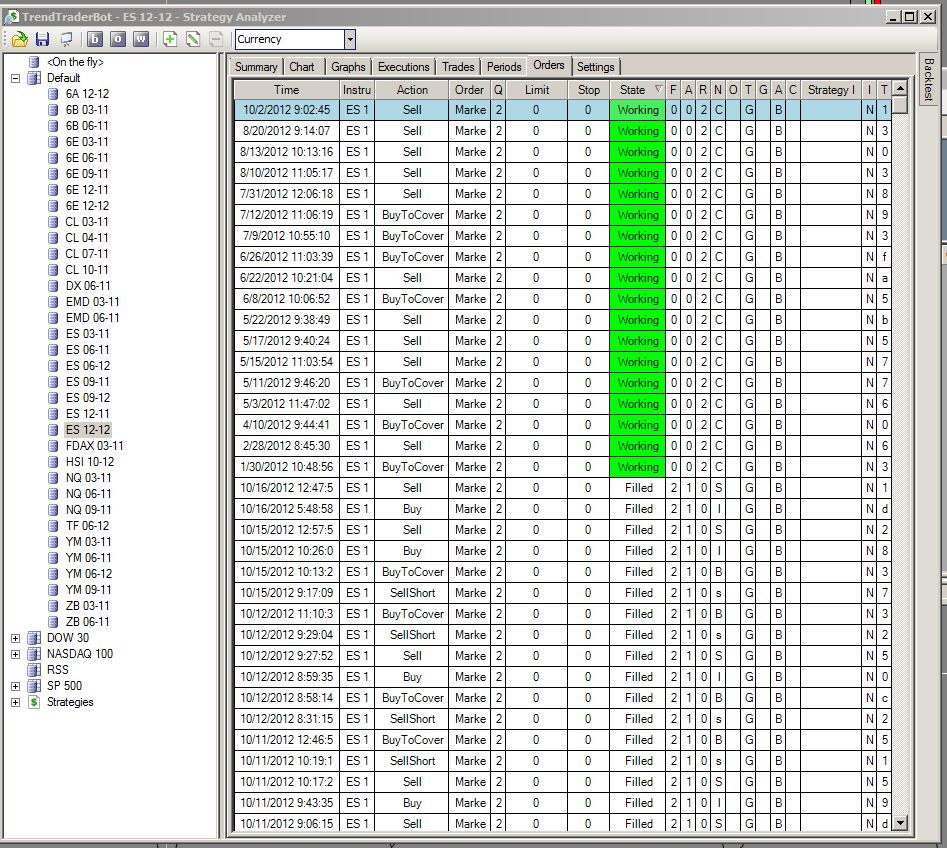The image size is (947, 848).
Task: Click the database icon beside FDAX 03-11
Action: tap(53, 446)
